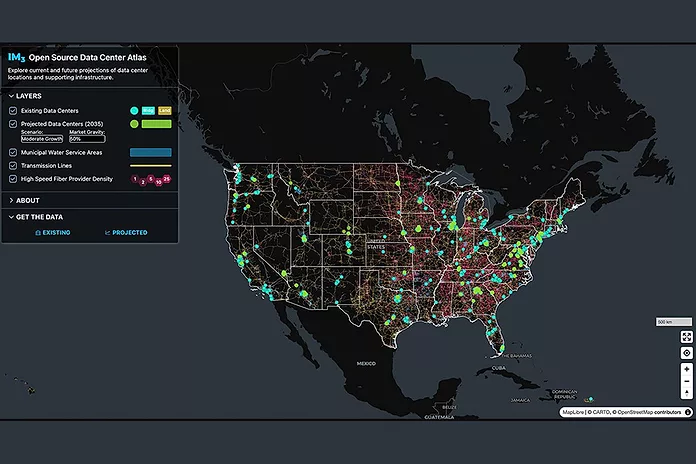Zoom out with the minus button
Viewport: 696px width, 464px height.
click(x=687, y=381)
